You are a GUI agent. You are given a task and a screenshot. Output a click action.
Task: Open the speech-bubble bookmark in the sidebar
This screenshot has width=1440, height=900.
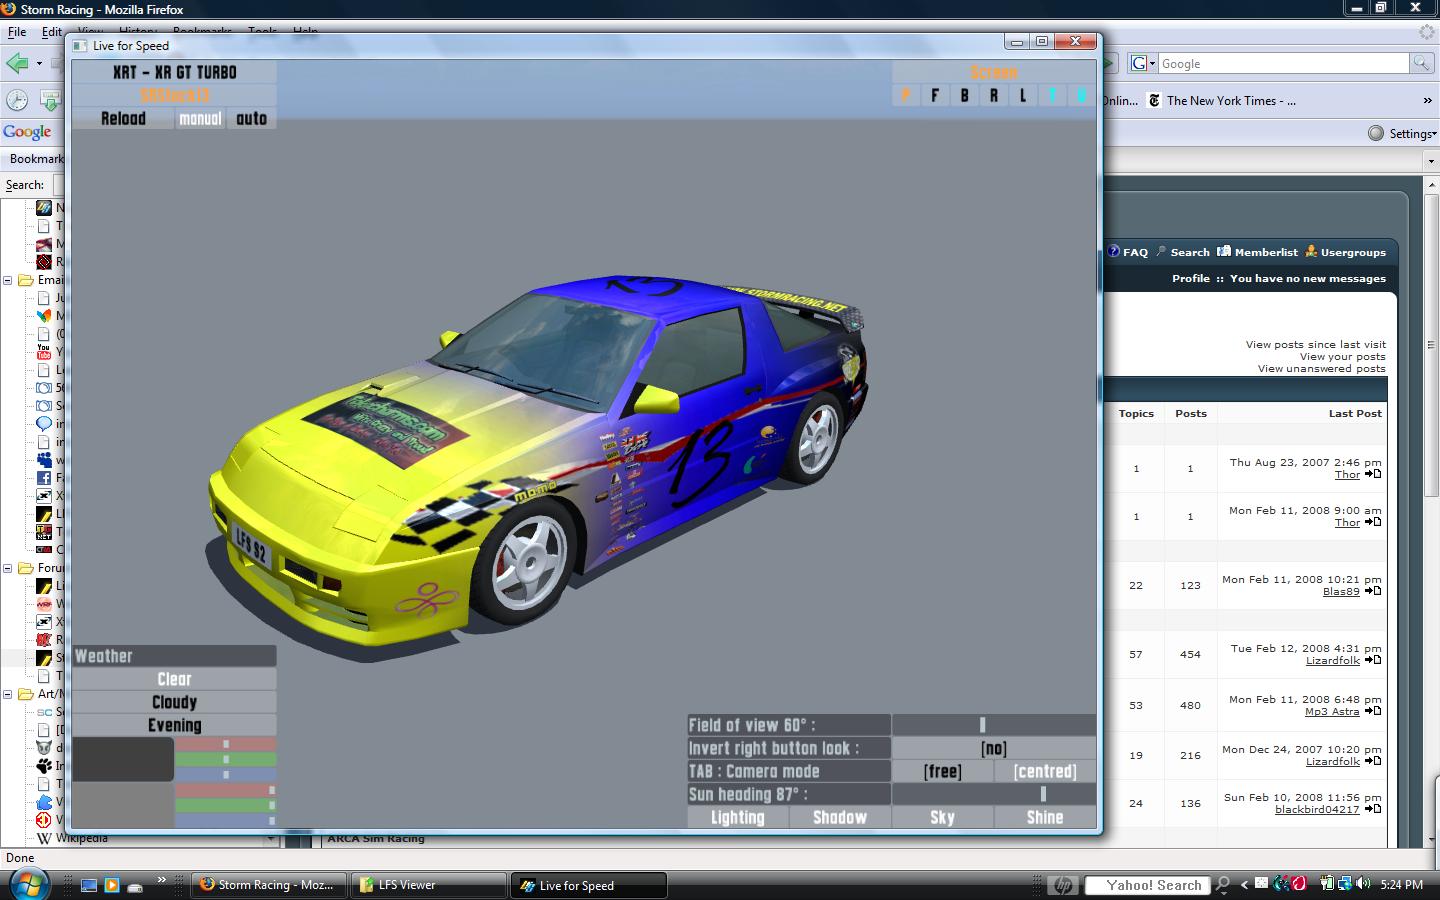[x=44, y=424]
